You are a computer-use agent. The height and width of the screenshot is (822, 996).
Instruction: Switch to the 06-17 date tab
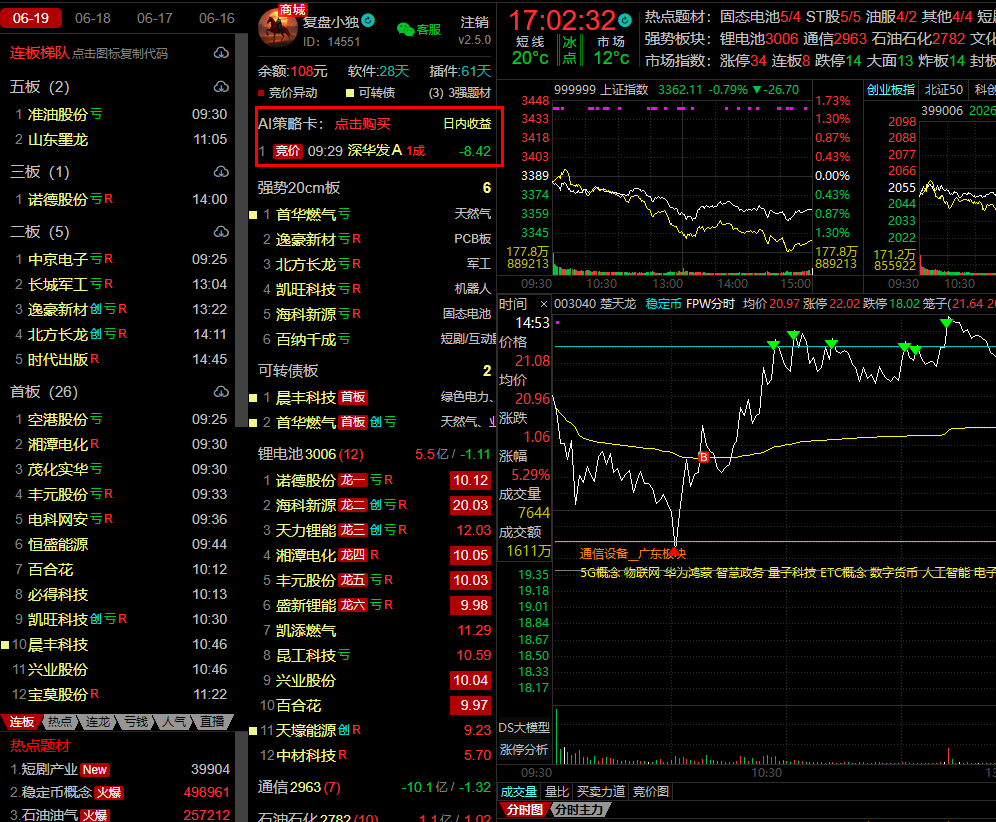point(155,18)
